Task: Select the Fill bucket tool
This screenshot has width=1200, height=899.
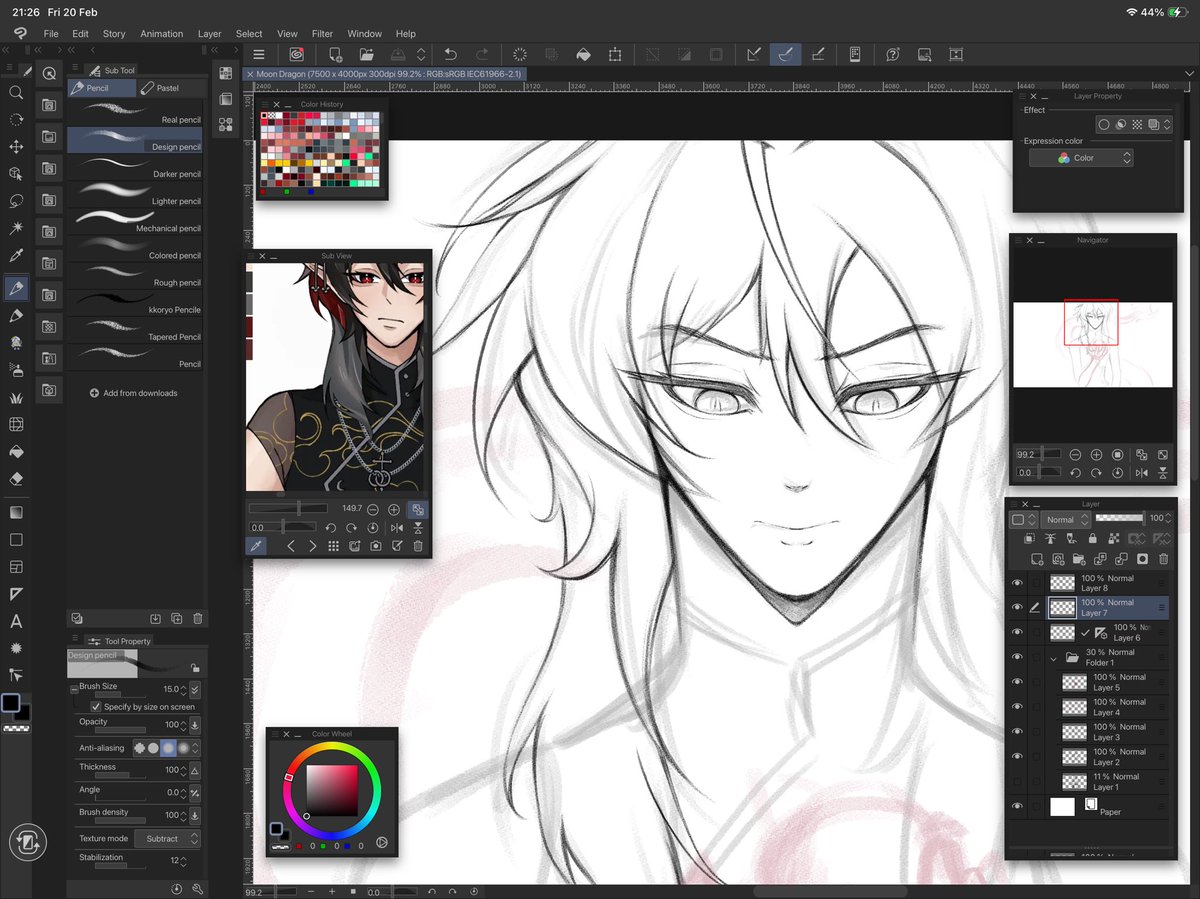Action: click(16, 452)
